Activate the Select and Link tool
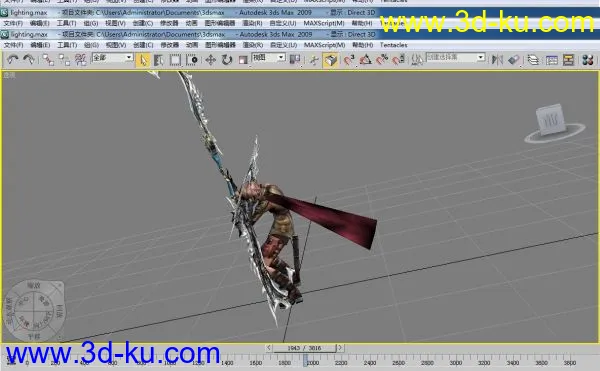The image size is (600, 371). pos(47,60)
